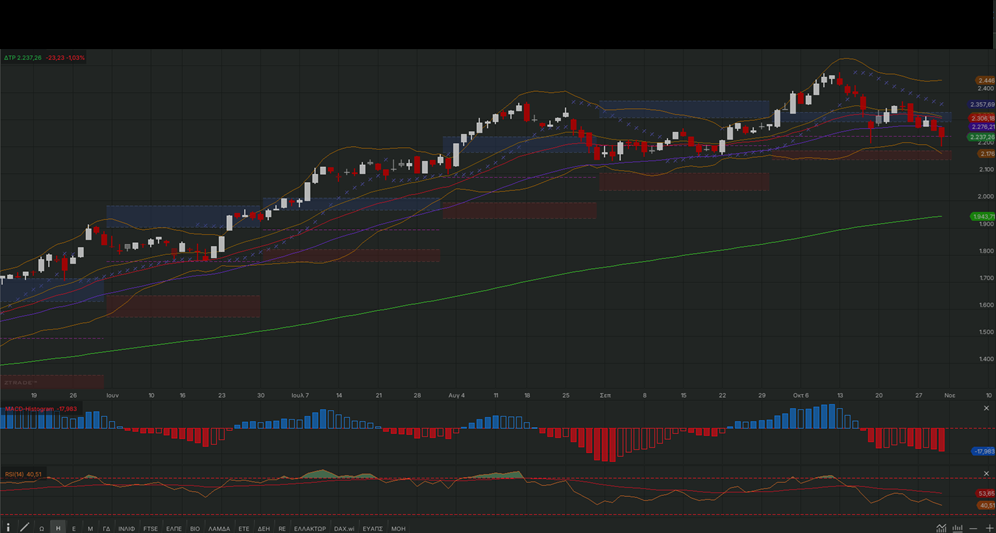Select the trend line drawing tool

tap(24, 527)
